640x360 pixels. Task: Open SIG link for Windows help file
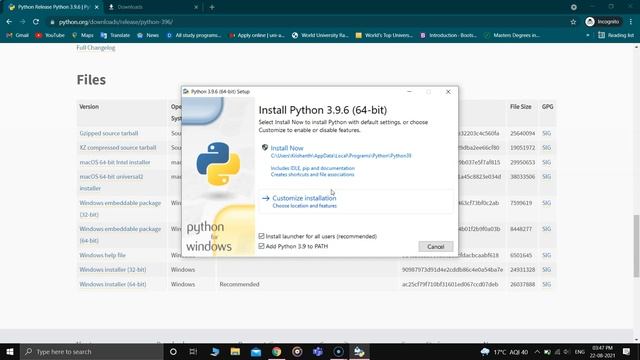pyautogui.click(x=547, y=255)
